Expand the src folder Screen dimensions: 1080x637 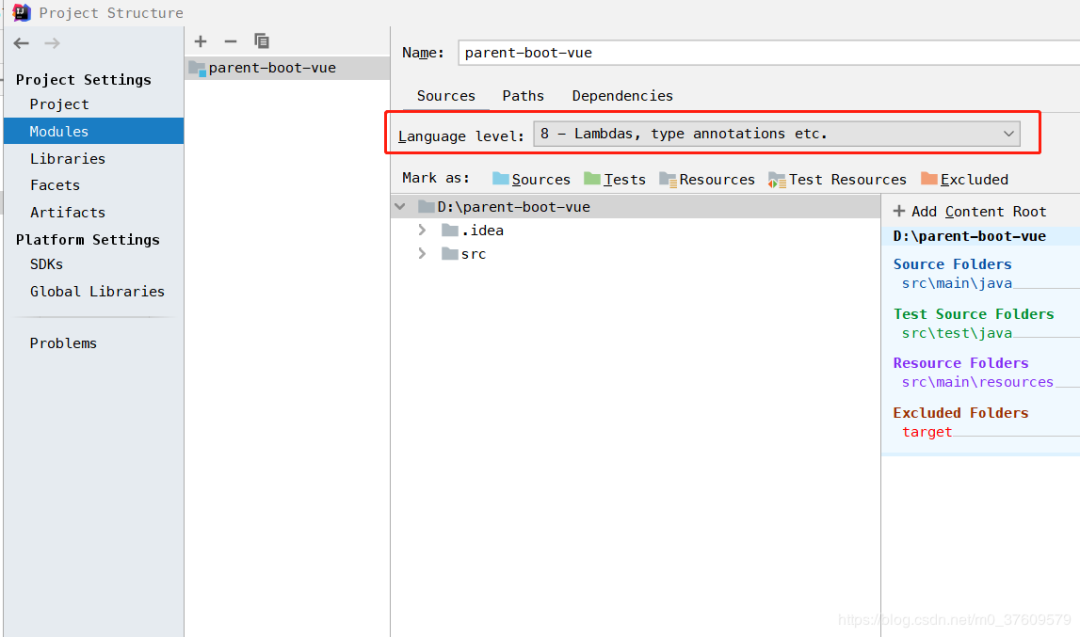[x=422, y=253]
